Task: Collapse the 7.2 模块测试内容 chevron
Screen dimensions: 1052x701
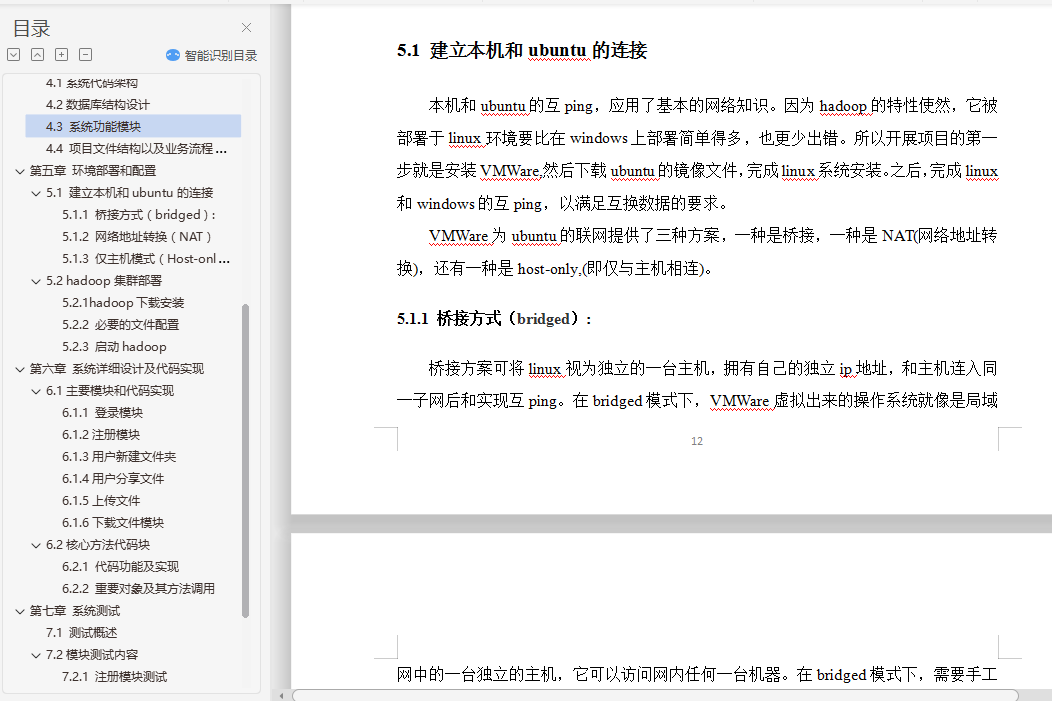Action: (x=36, y=655)
